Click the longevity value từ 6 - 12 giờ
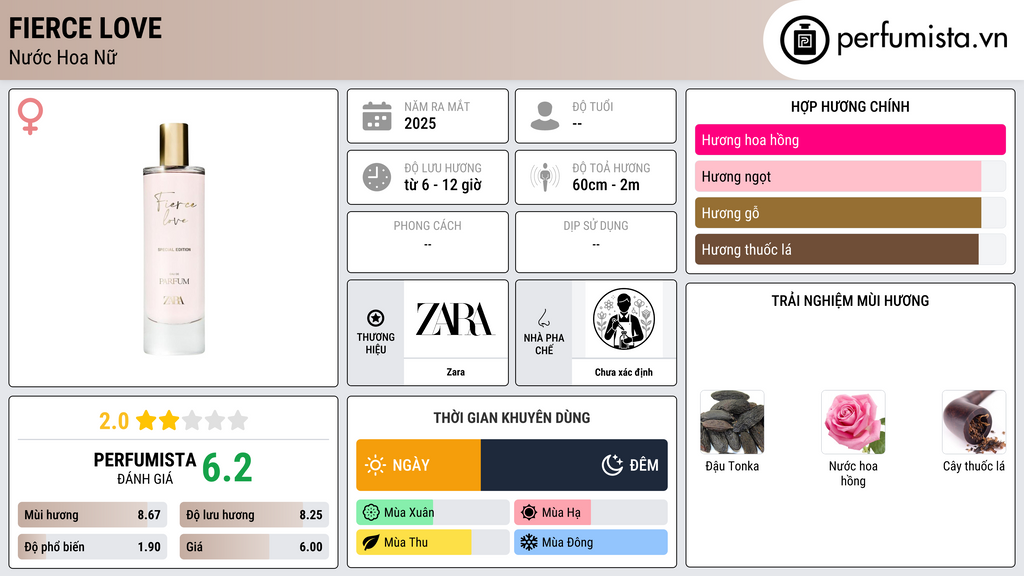Image resolution: width=1024 pixels, height=576 pixels. (443, 185)
